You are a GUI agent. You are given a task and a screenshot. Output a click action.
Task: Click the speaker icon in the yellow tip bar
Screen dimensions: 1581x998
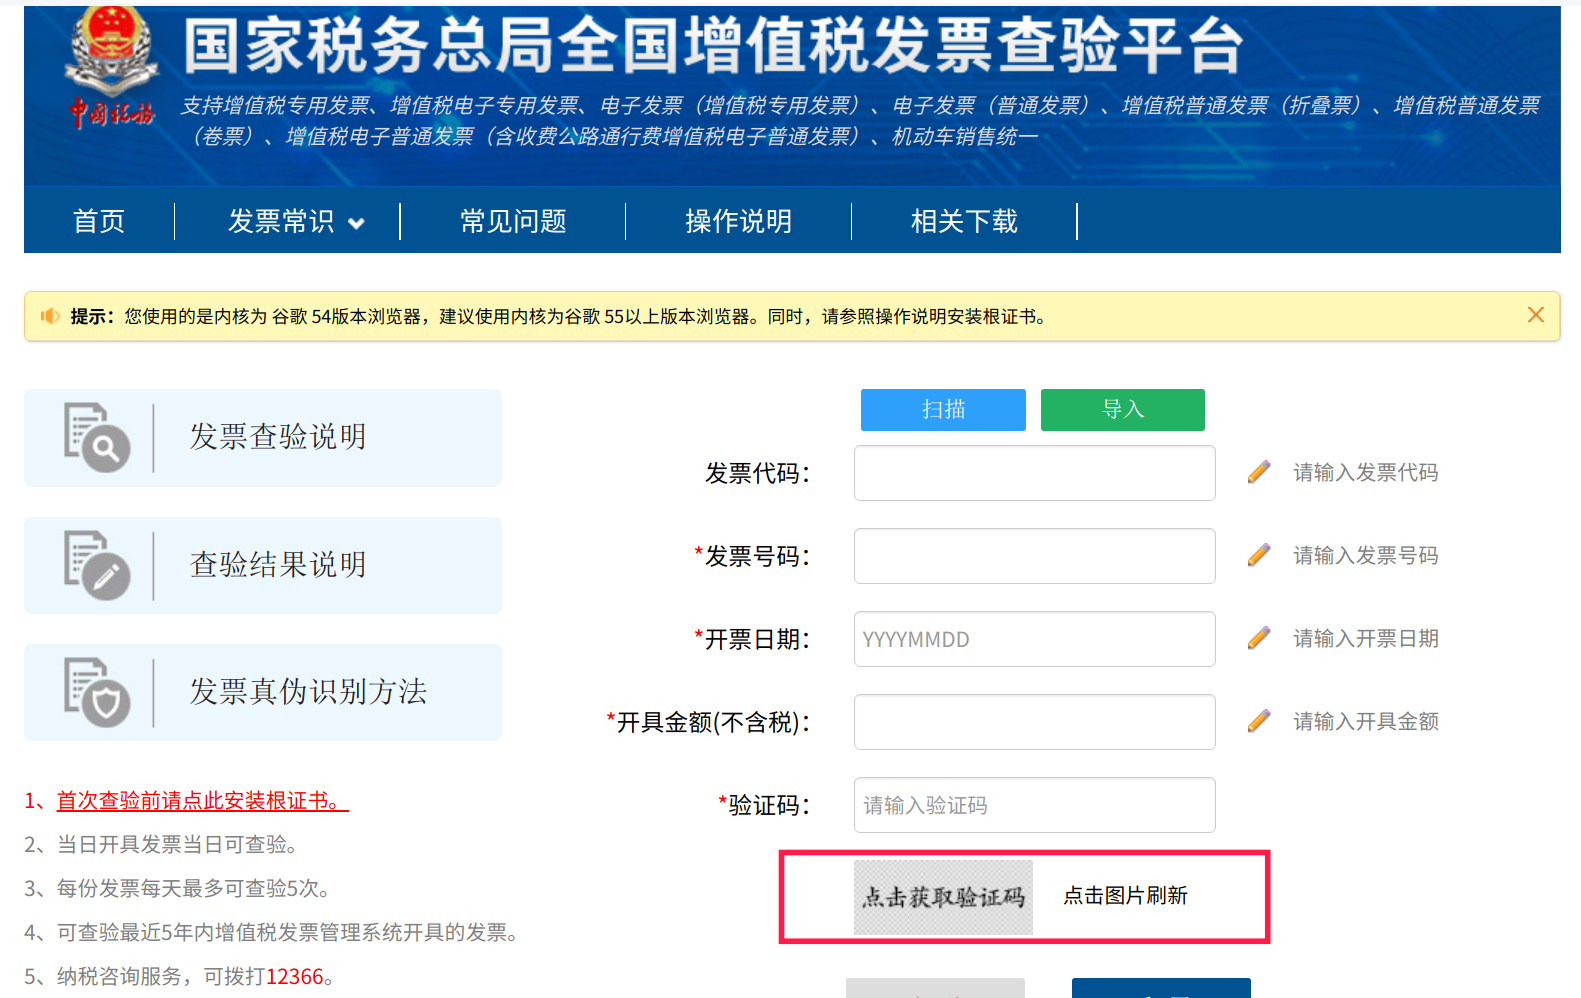pyautogui.click(x=50, y=317)
